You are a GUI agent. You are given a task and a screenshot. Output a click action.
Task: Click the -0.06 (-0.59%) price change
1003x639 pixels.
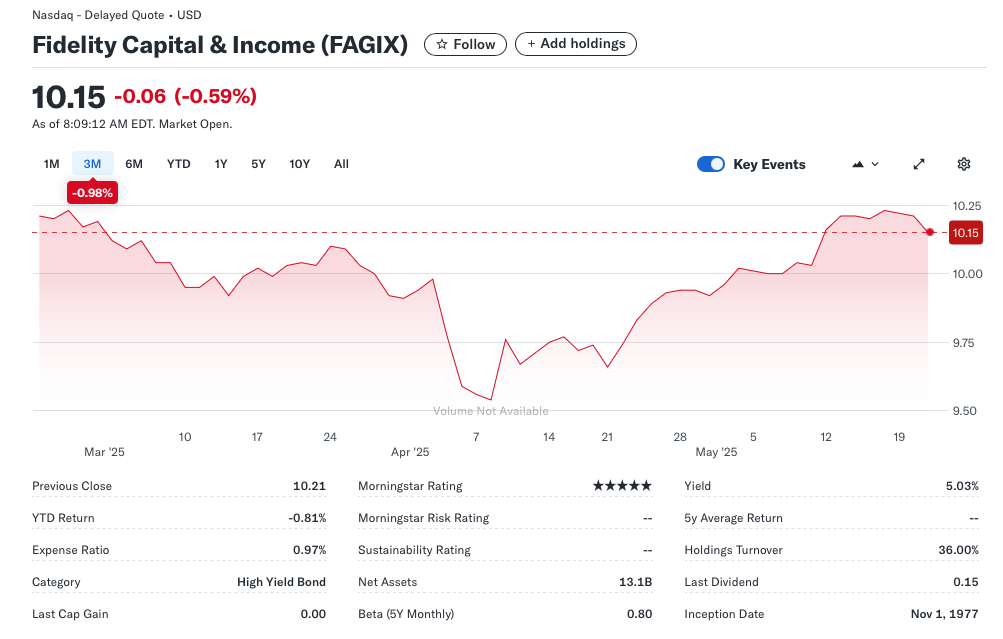[x=186, y=96]
